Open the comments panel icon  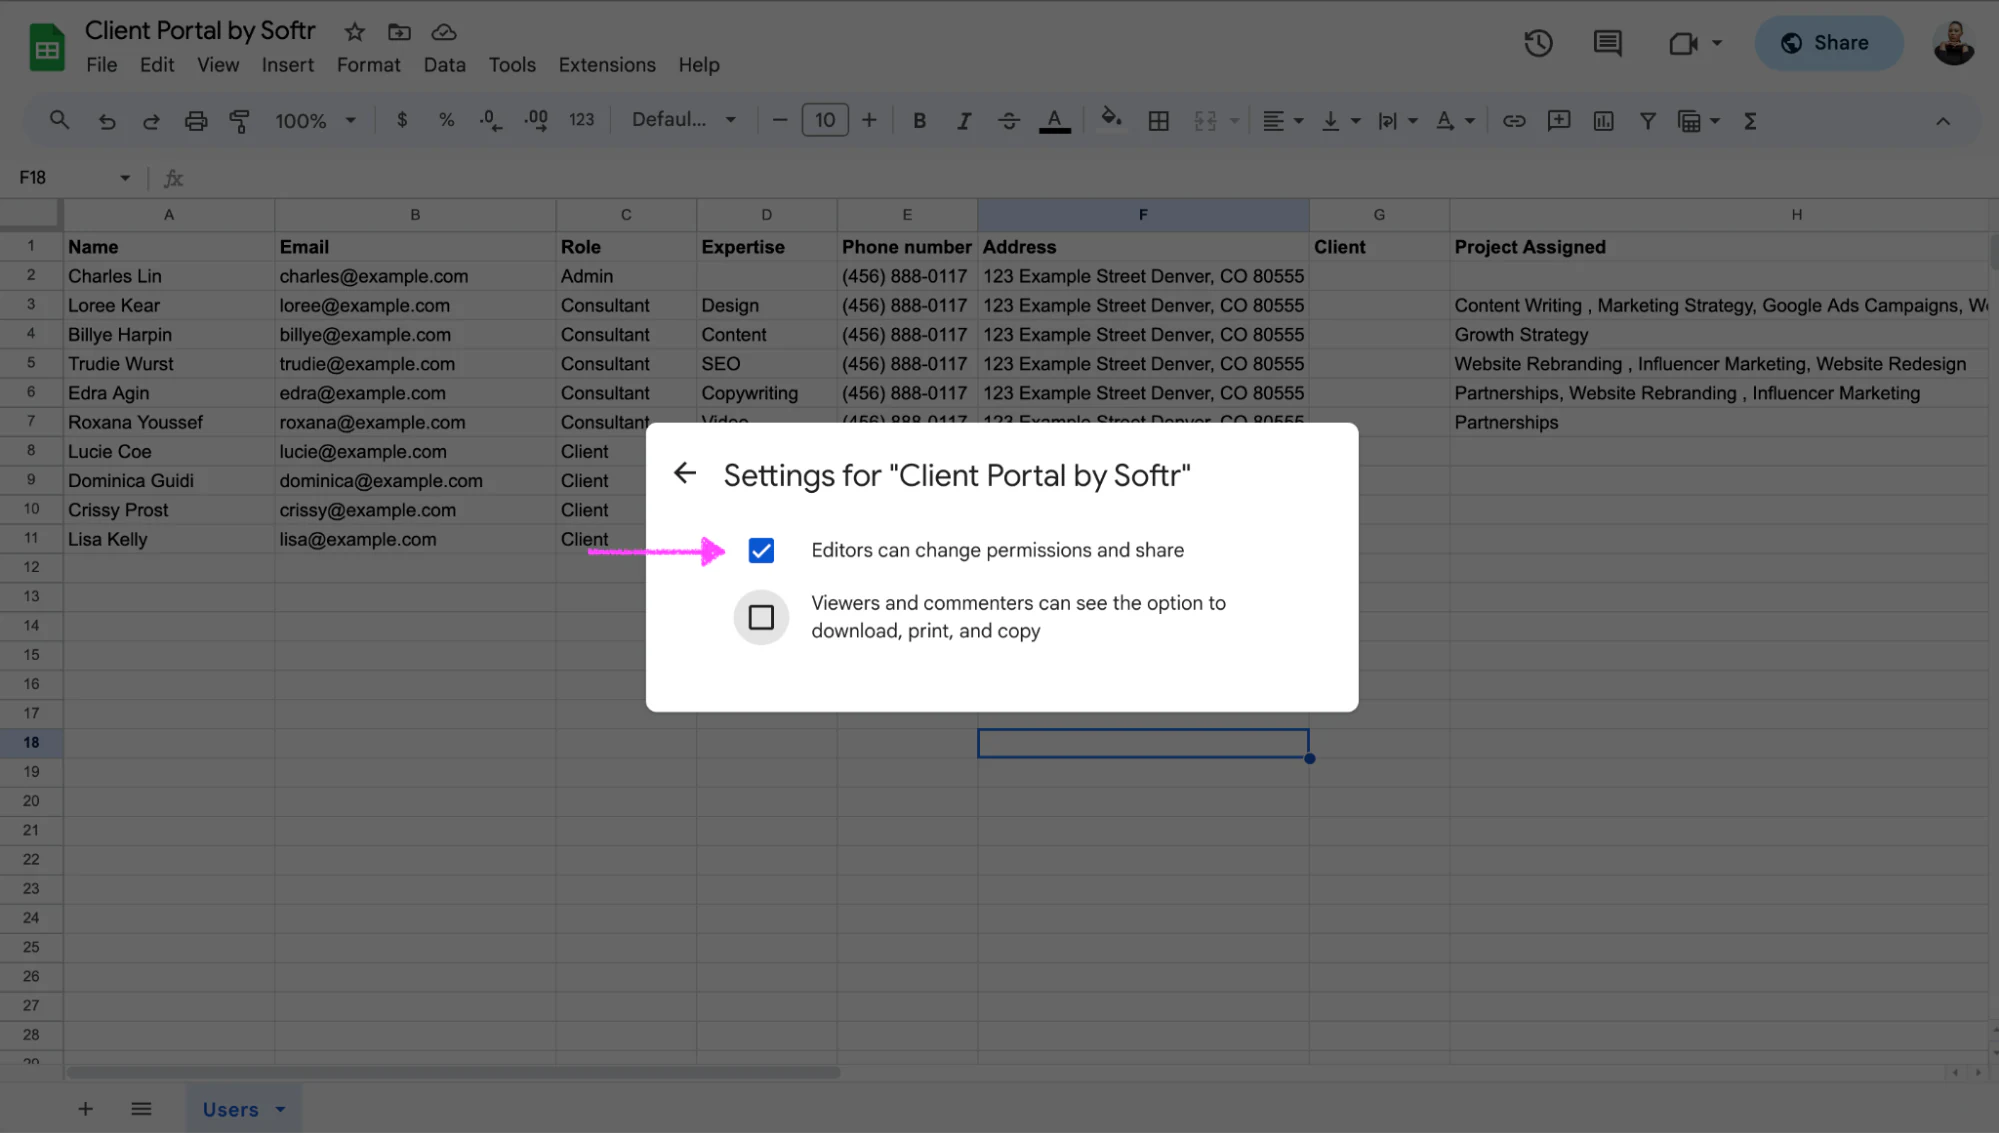click(1607, 43)
